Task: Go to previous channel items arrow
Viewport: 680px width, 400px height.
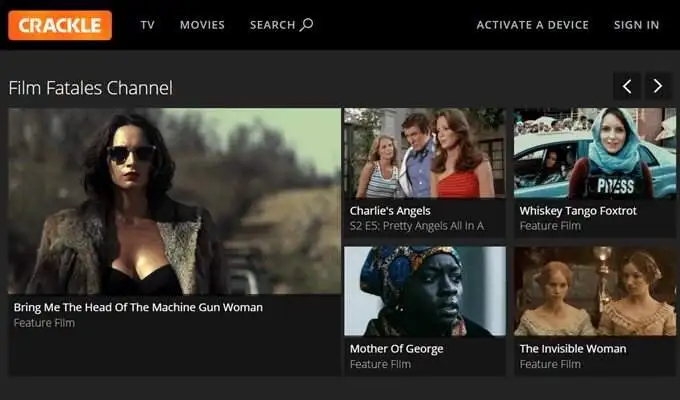Action: [x=627, y=86]
